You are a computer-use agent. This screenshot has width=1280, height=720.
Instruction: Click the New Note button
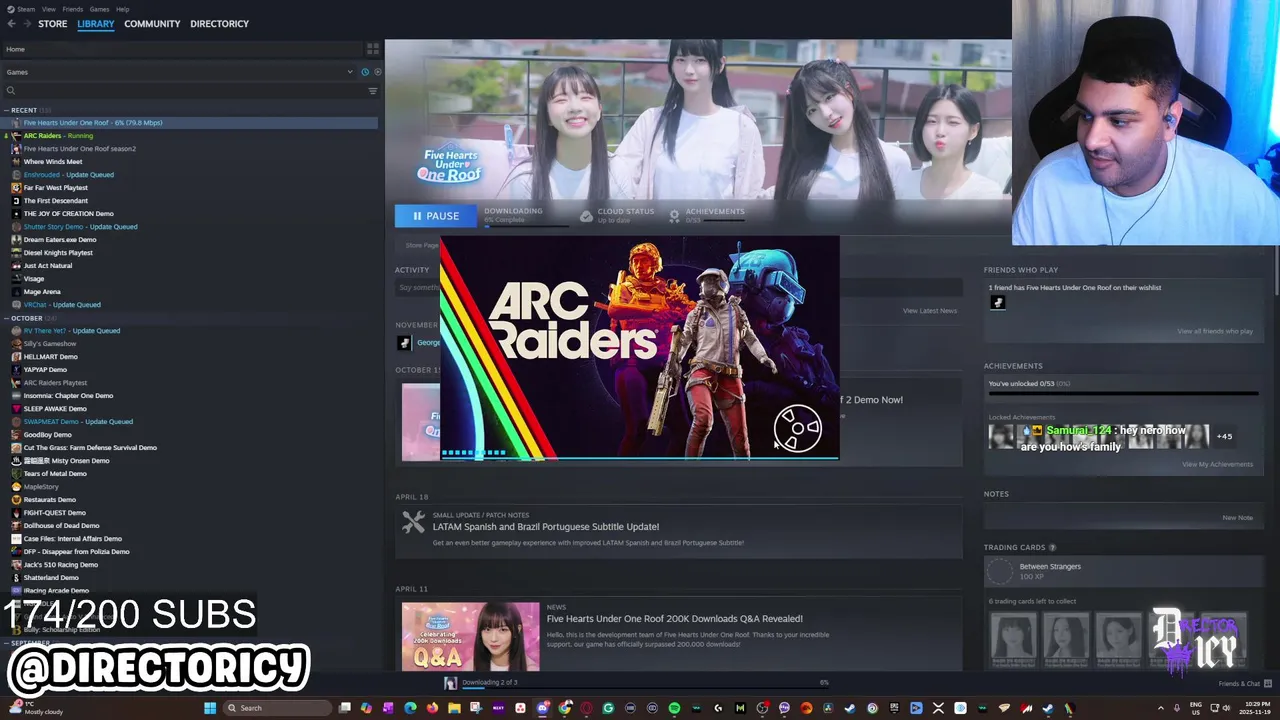1238,518
